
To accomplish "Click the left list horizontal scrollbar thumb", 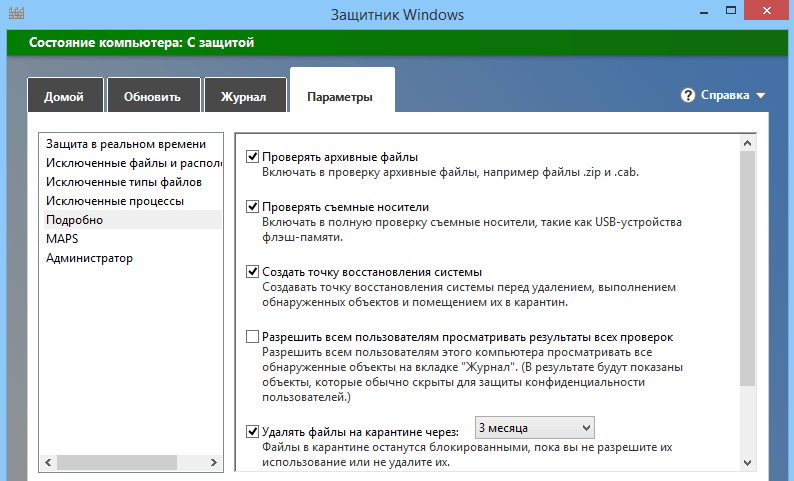I will tap(117, 462).
